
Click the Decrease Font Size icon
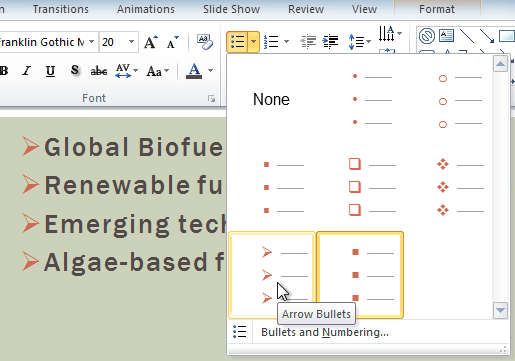point(173,42)
